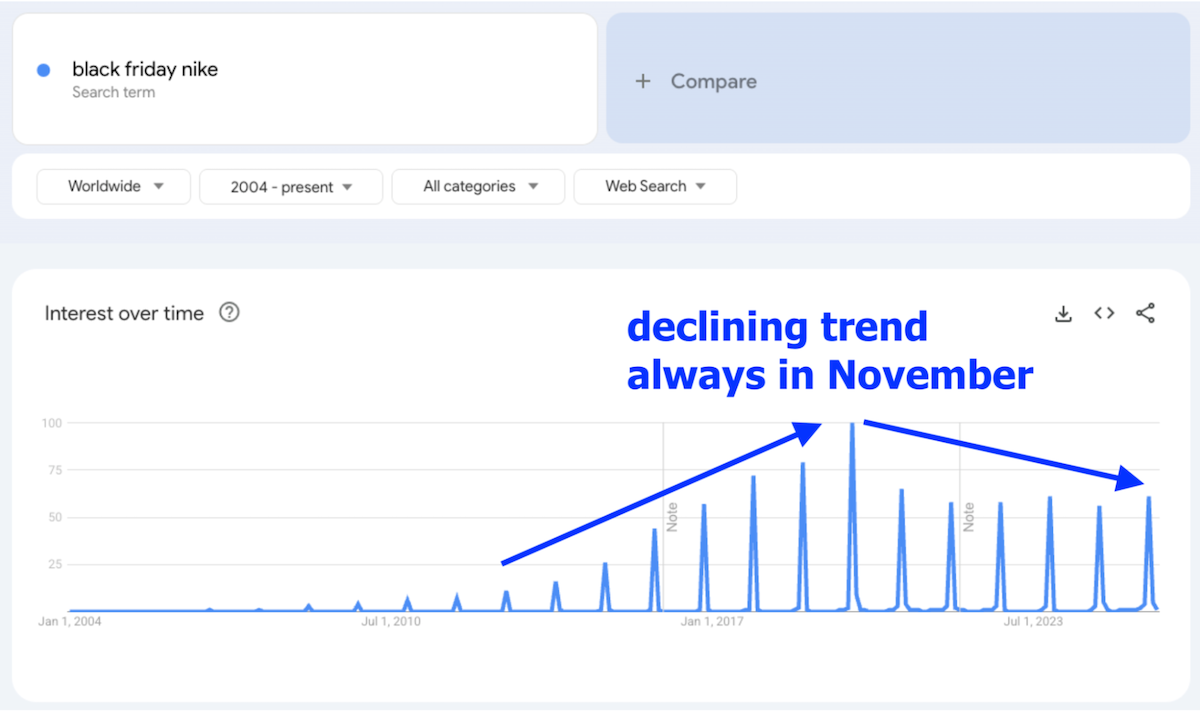The width and height of the screenshot is (1200, 711).
Task: Open the Worldwide region selector
Action: click(113, 186)
